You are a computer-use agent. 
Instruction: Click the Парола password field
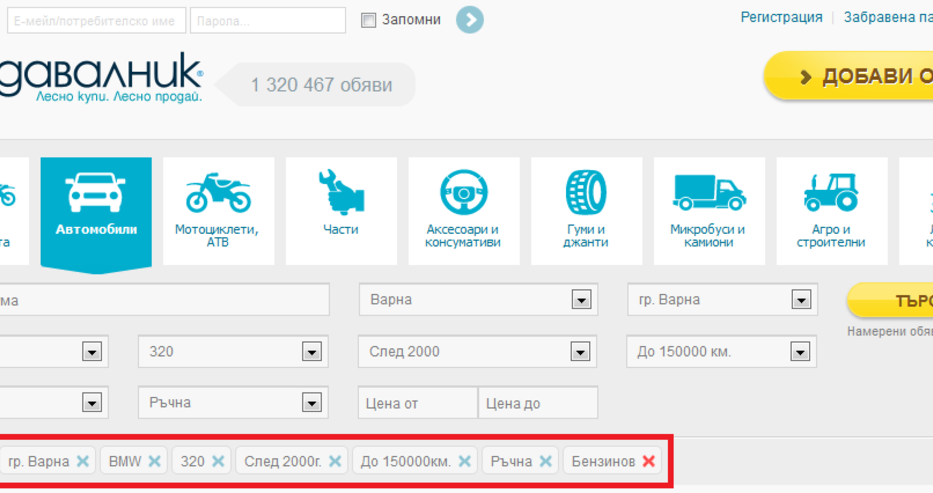pos(267,20)
